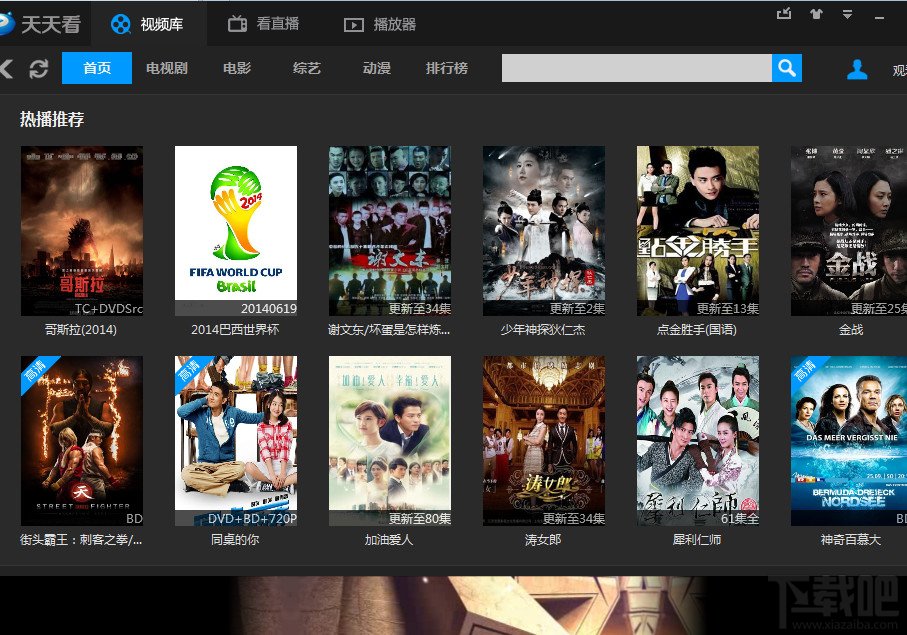The width and height of the screenshot is (907, 635).
Task: Expand the title bar dropdown menu arrow
Action: point(847,14)
